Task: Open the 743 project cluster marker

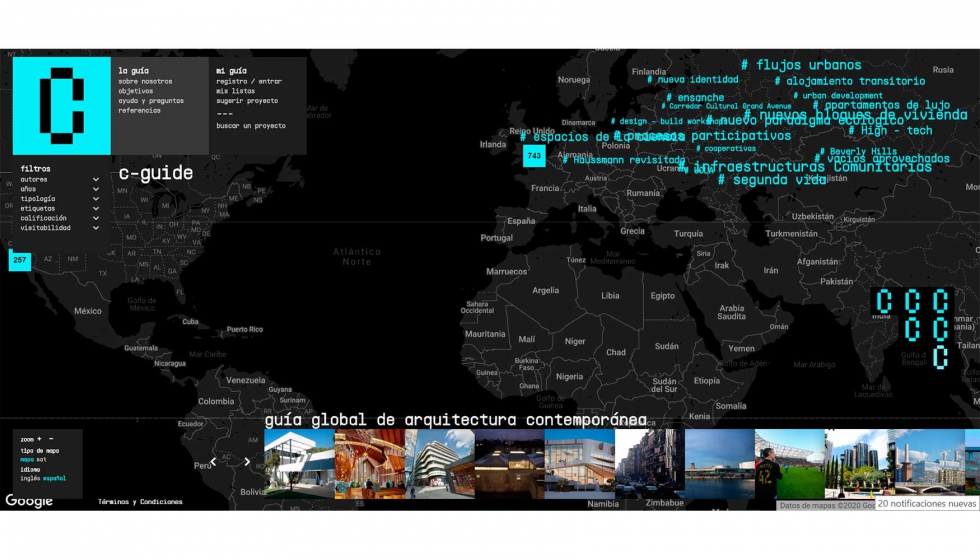Action: pos(534,156)
